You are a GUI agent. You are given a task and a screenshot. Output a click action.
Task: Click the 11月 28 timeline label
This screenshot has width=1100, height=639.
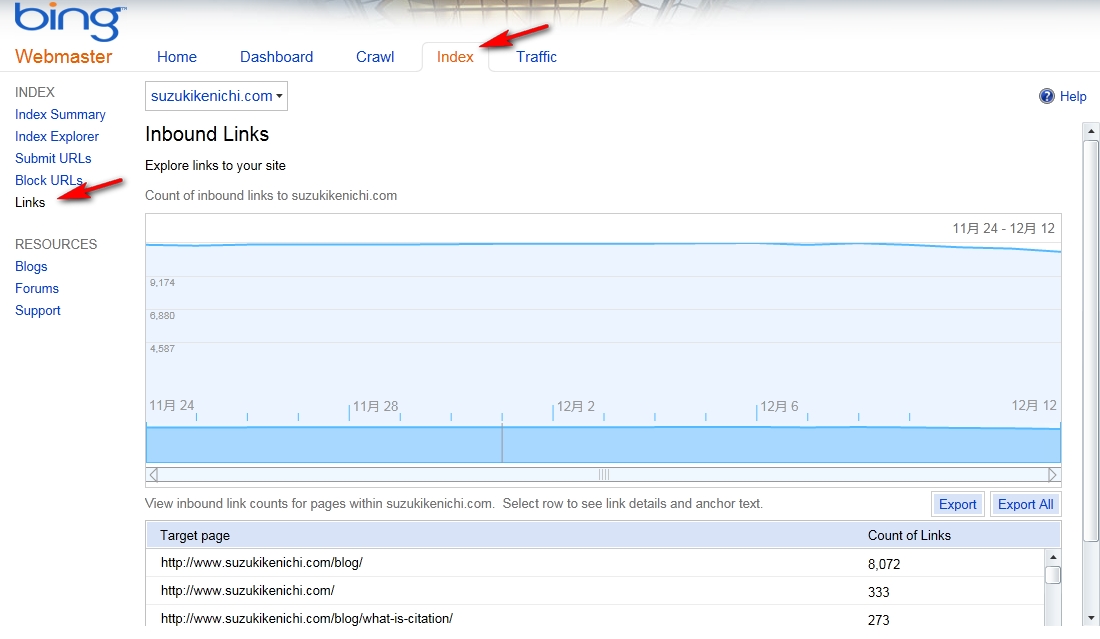click(x=375, y=406)
